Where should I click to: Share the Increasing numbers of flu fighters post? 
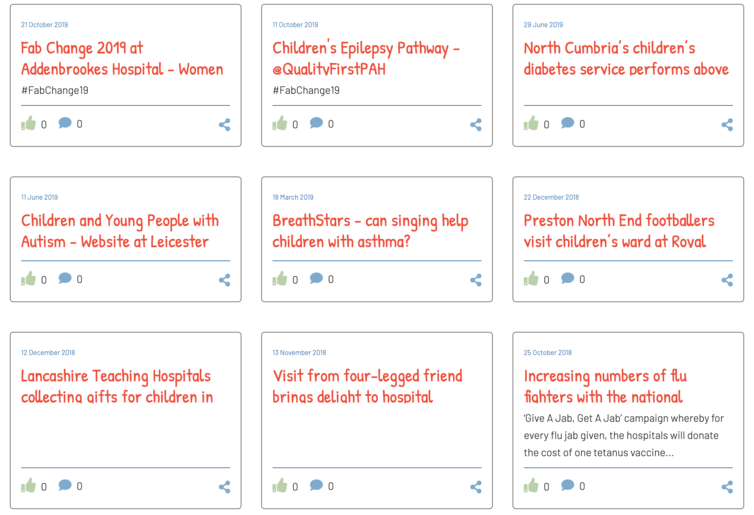tap(727, 487)
